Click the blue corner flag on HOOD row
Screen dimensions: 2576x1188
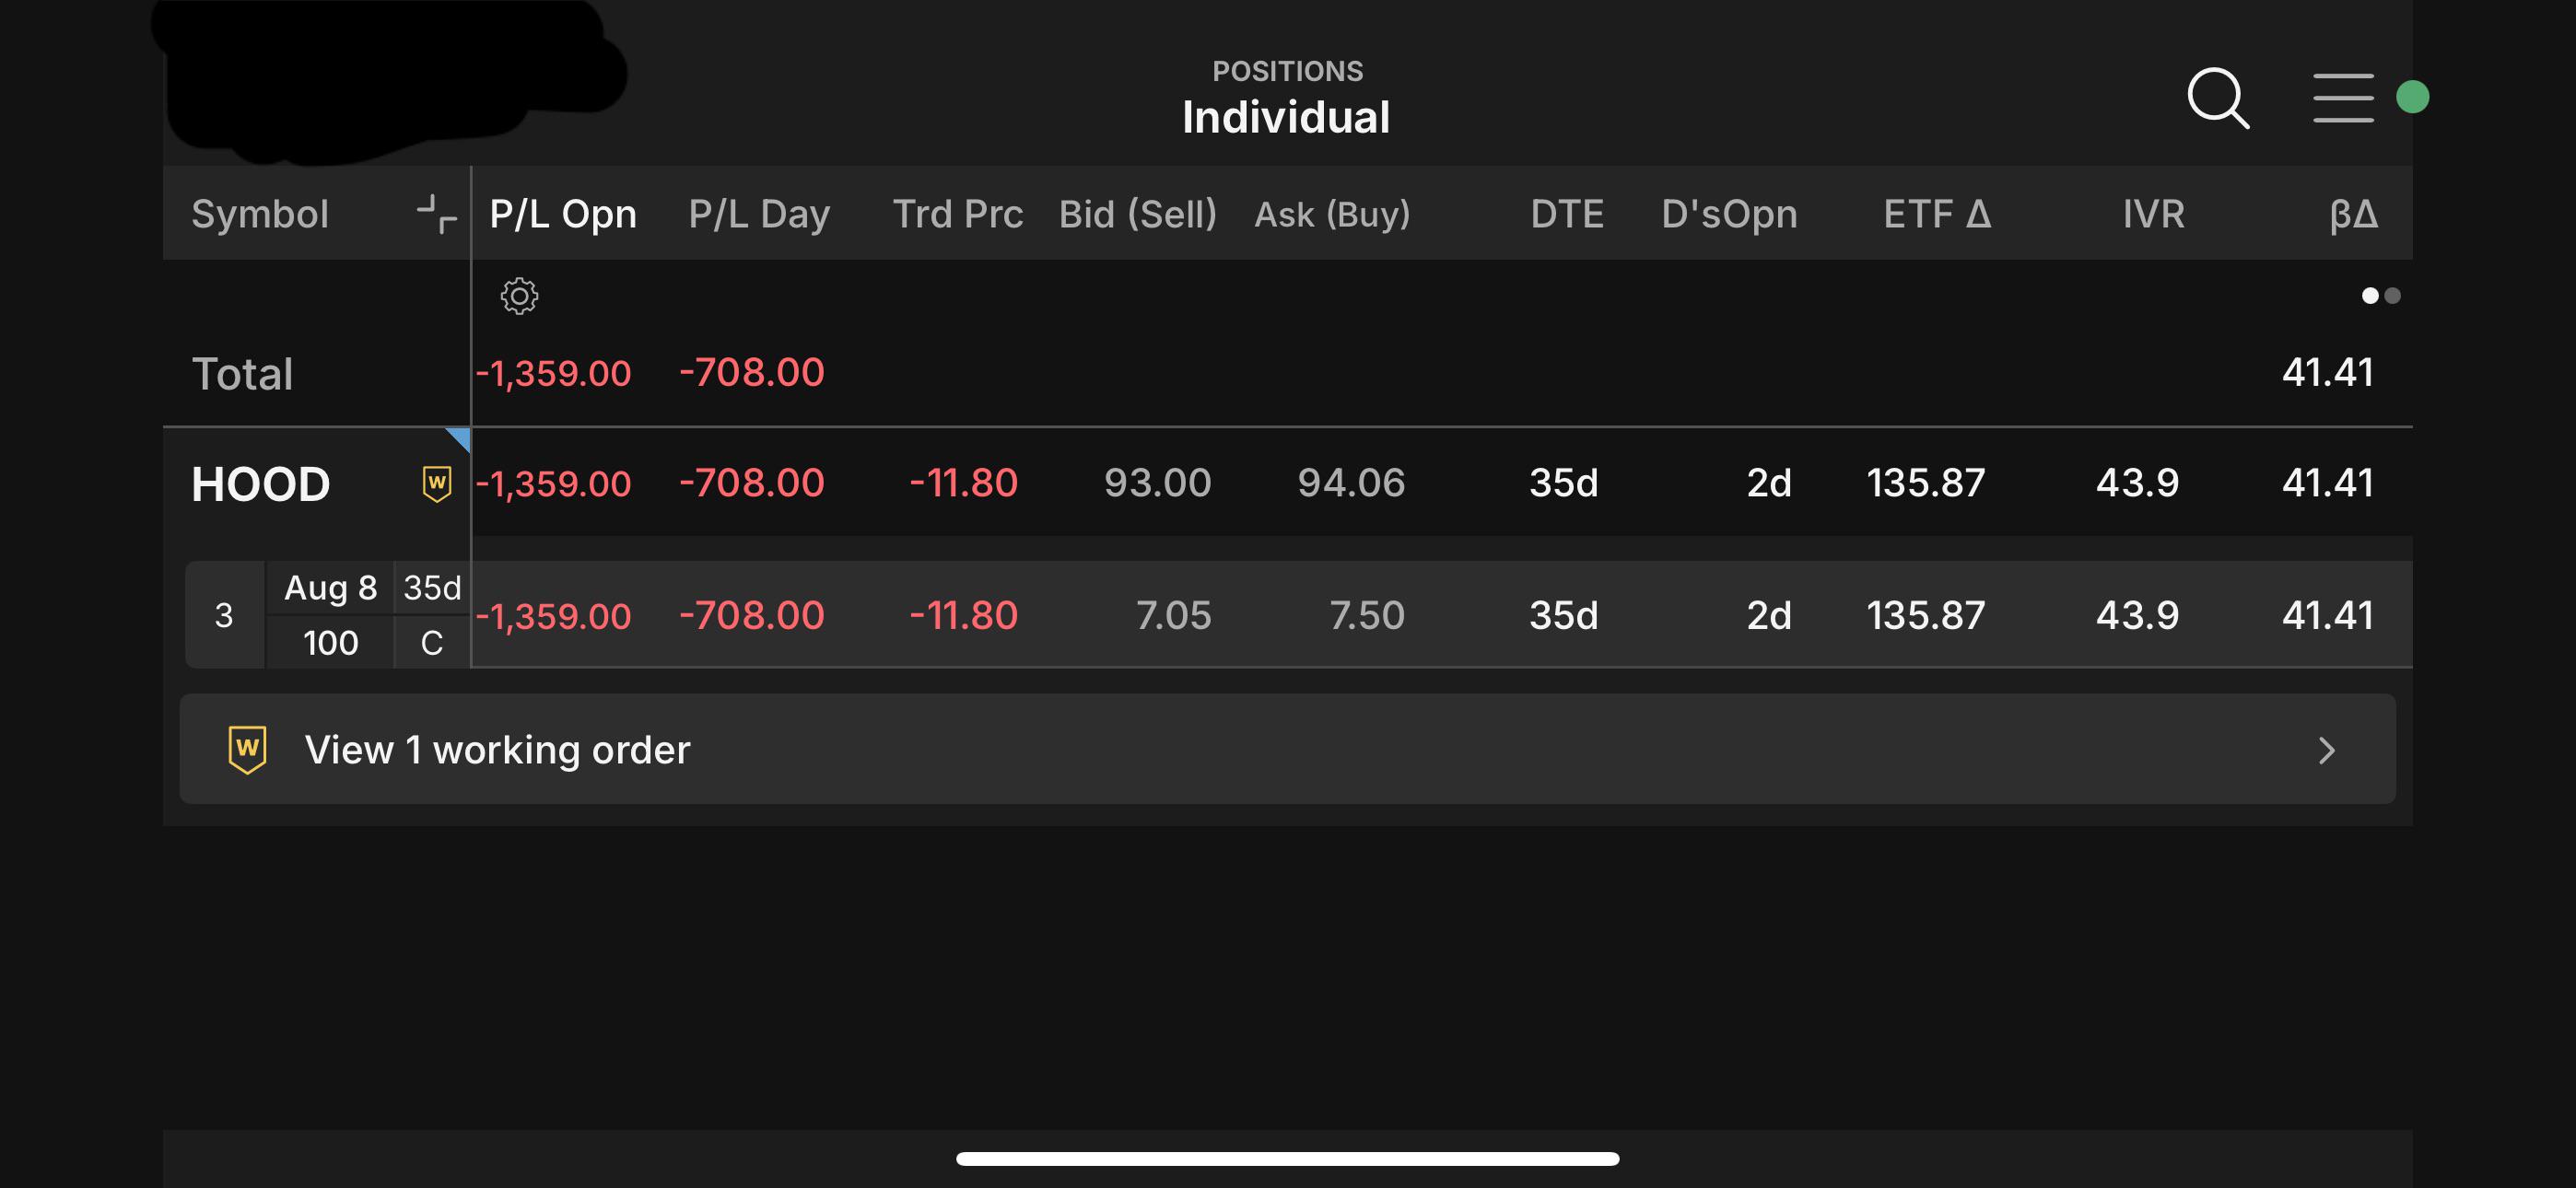point(459,438)
